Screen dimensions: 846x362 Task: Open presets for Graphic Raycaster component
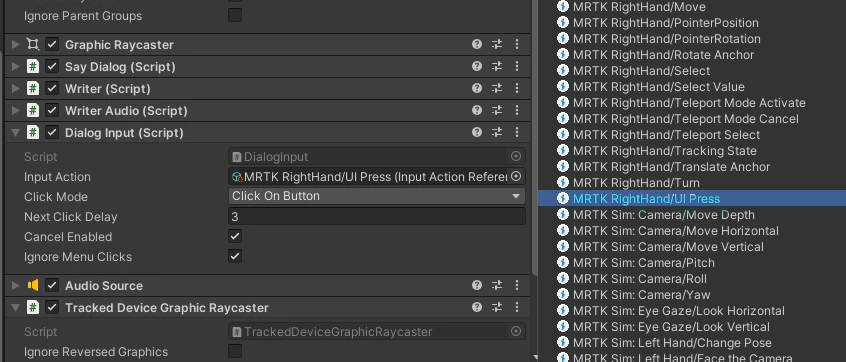[x=497, y=44]
